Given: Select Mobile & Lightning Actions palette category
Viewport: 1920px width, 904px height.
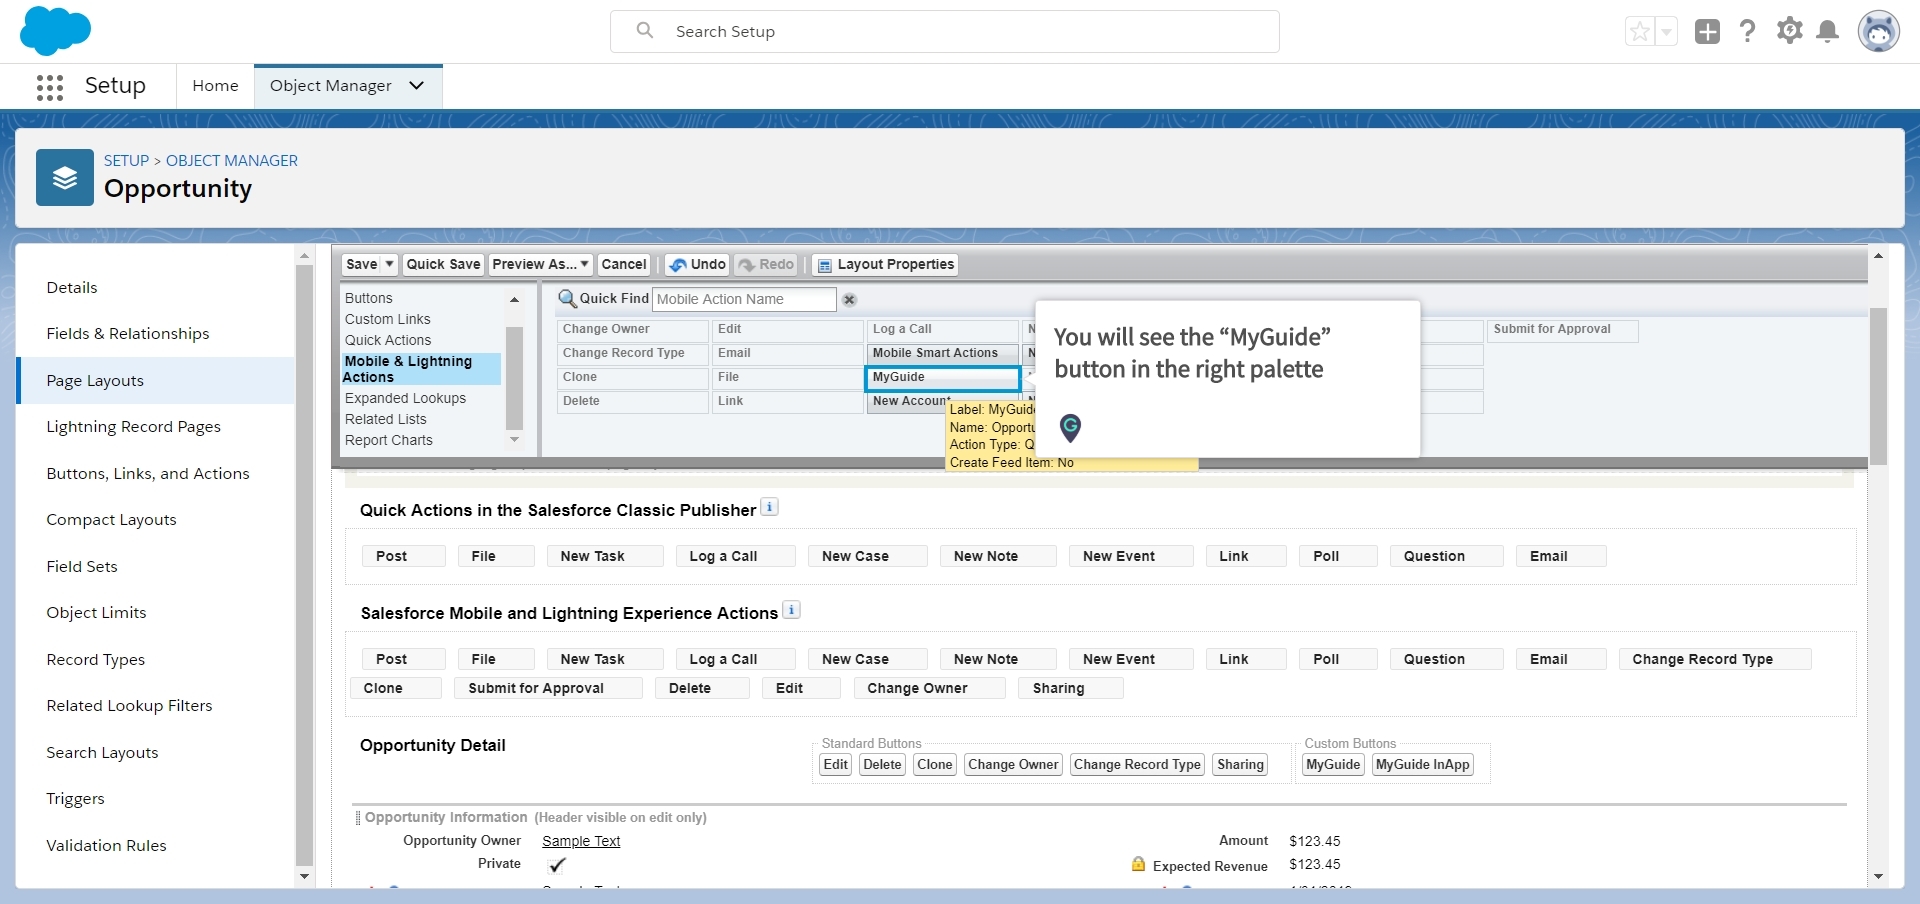Looking at the screenshot, I should tap(421, 369).
